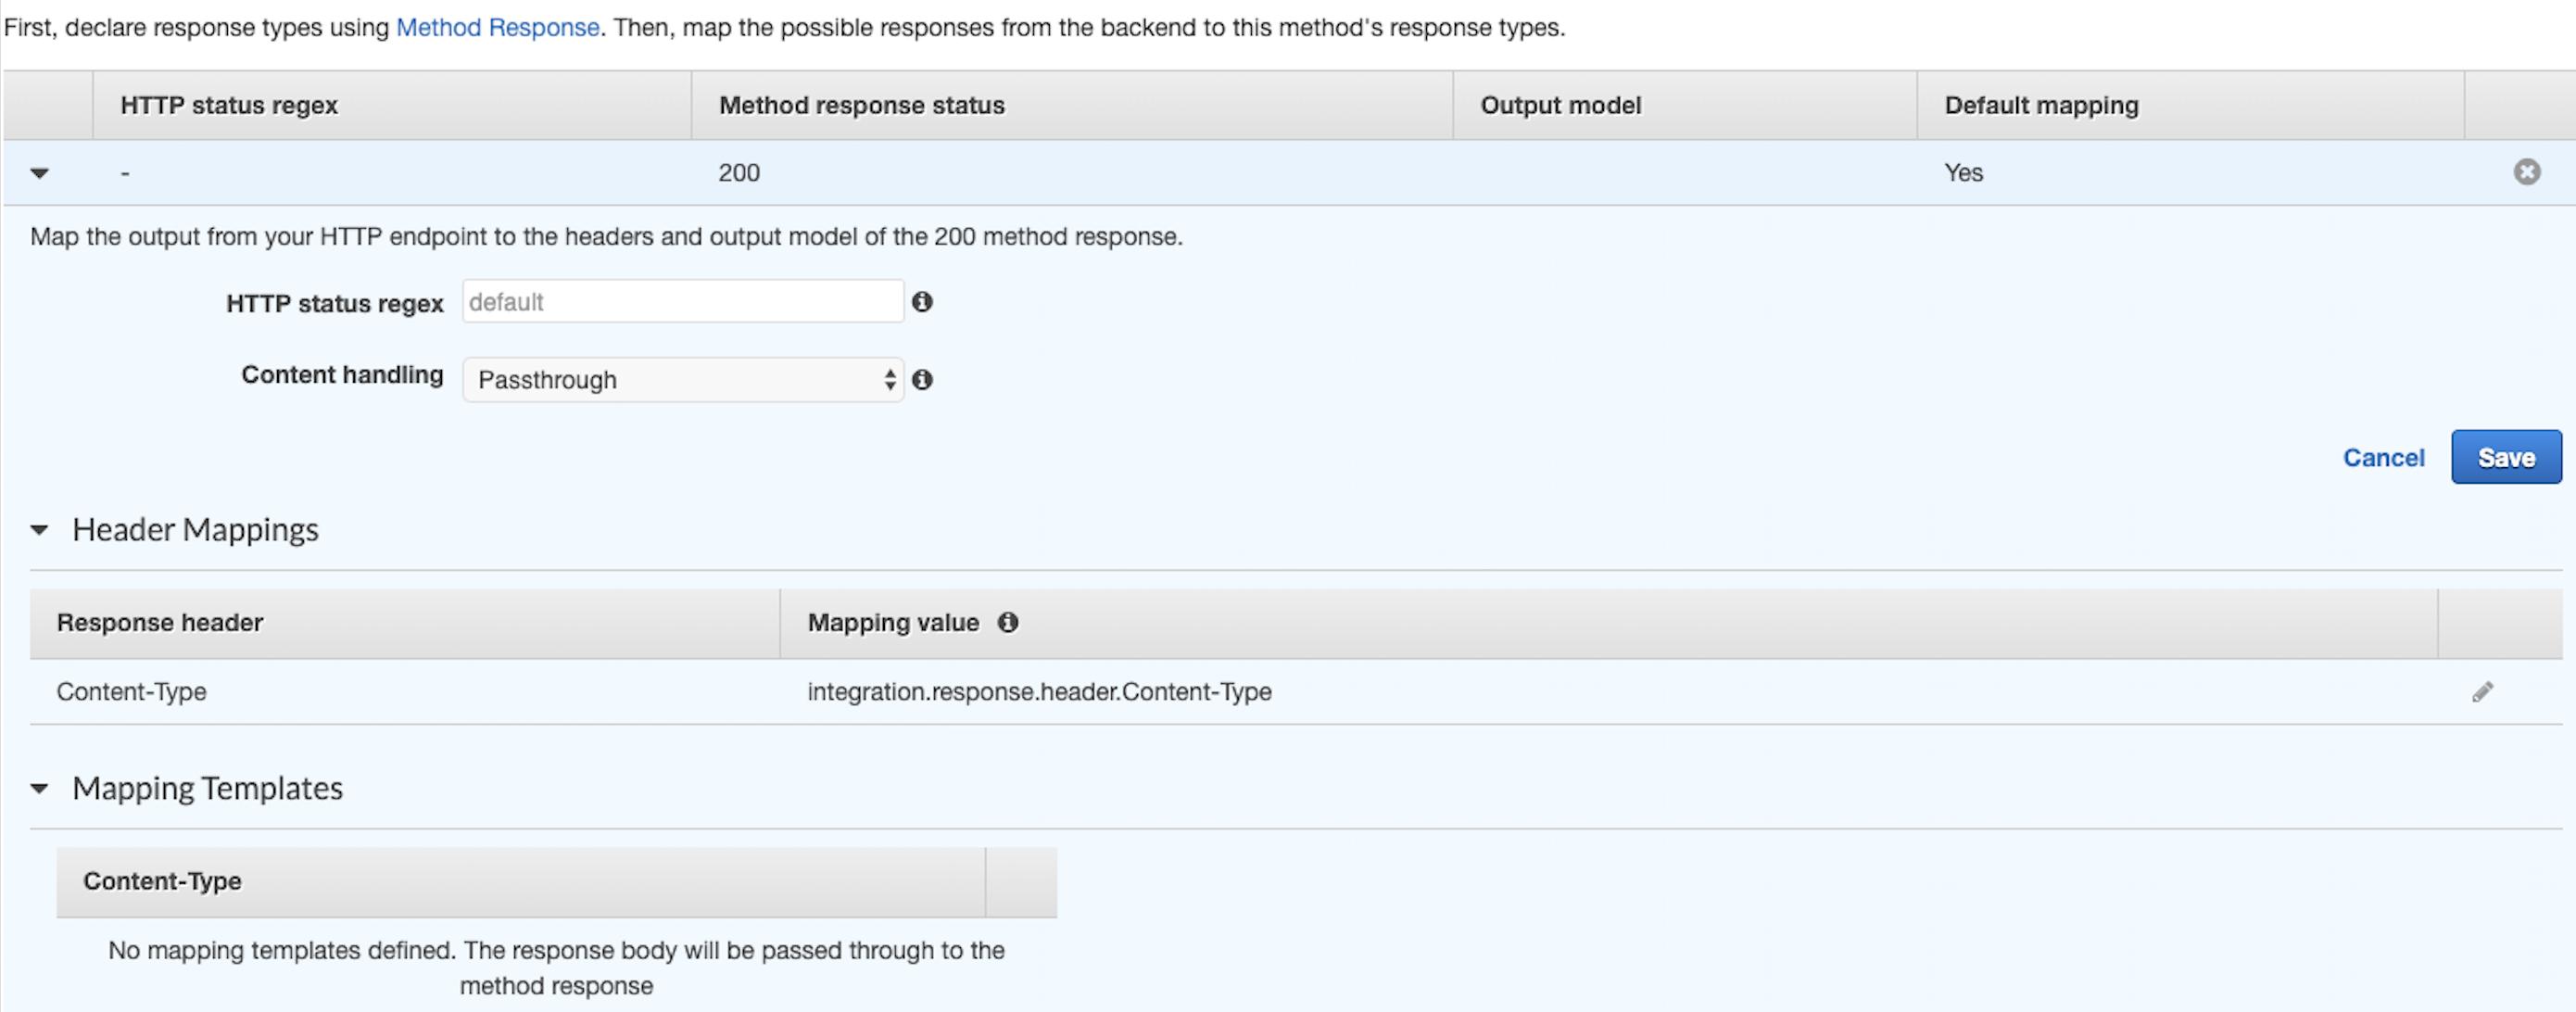Cancel the integration response edits
The height and width of the screenshot is (1012, 2576).
click(x=2383, y=458)
